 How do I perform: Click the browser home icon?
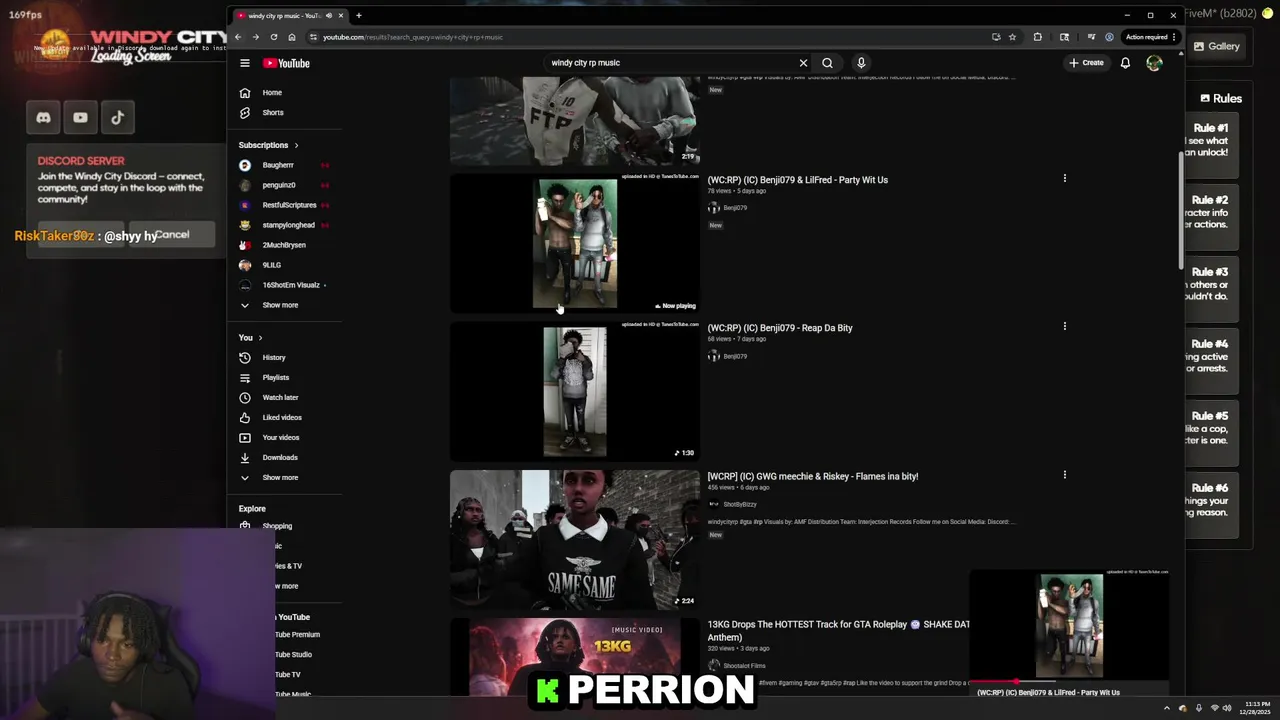[292, 37]
